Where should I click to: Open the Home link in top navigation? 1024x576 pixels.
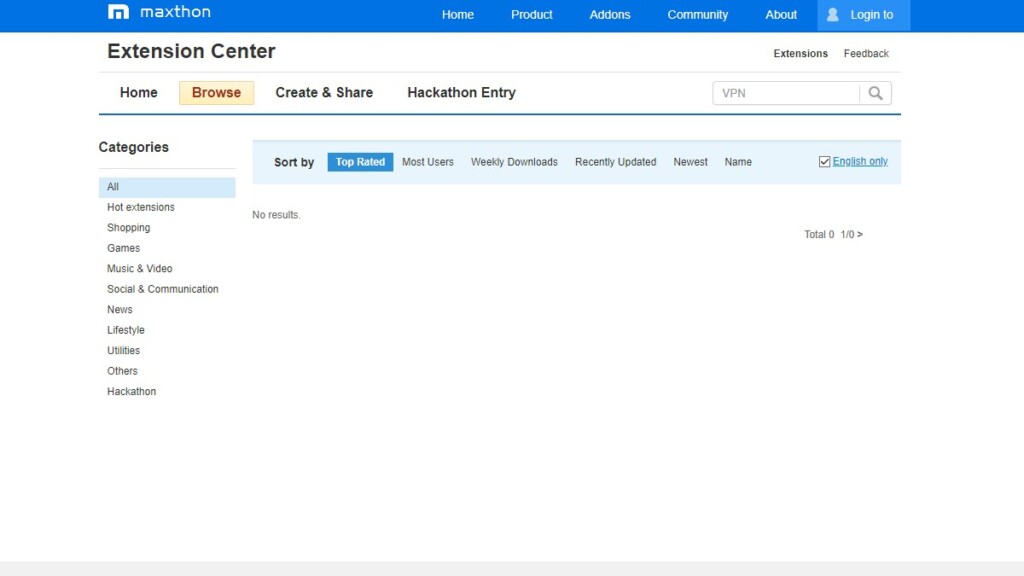tap(457, 14)
